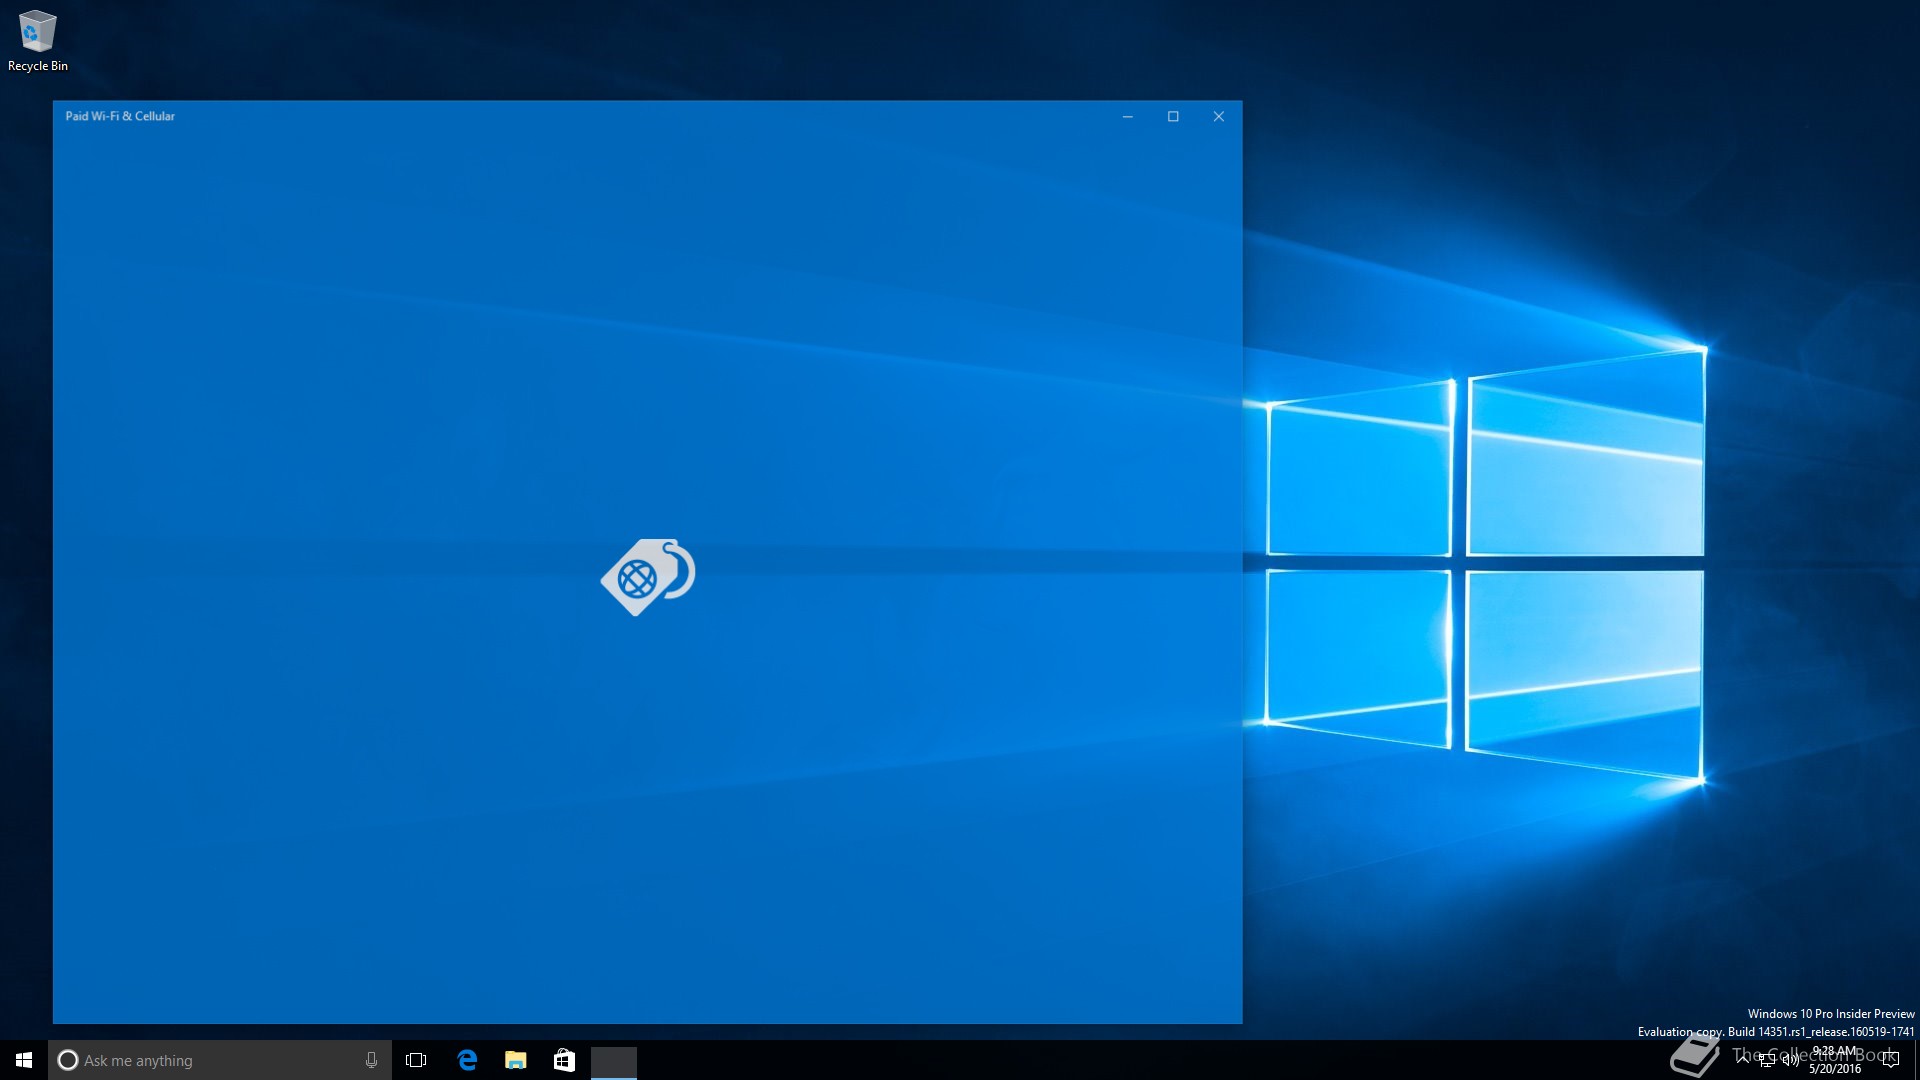Expand the hidden system tray icons chevron

[x=1743, y=1059]
